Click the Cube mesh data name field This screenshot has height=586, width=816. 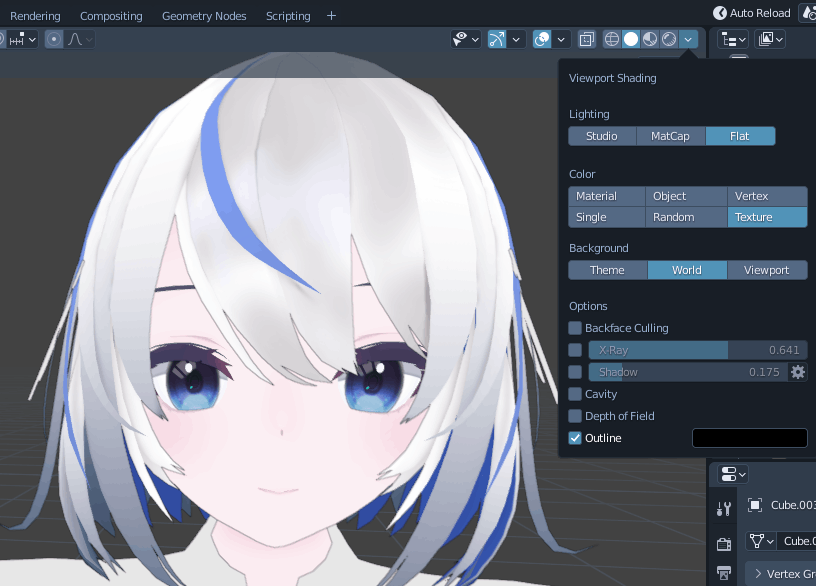796,541
